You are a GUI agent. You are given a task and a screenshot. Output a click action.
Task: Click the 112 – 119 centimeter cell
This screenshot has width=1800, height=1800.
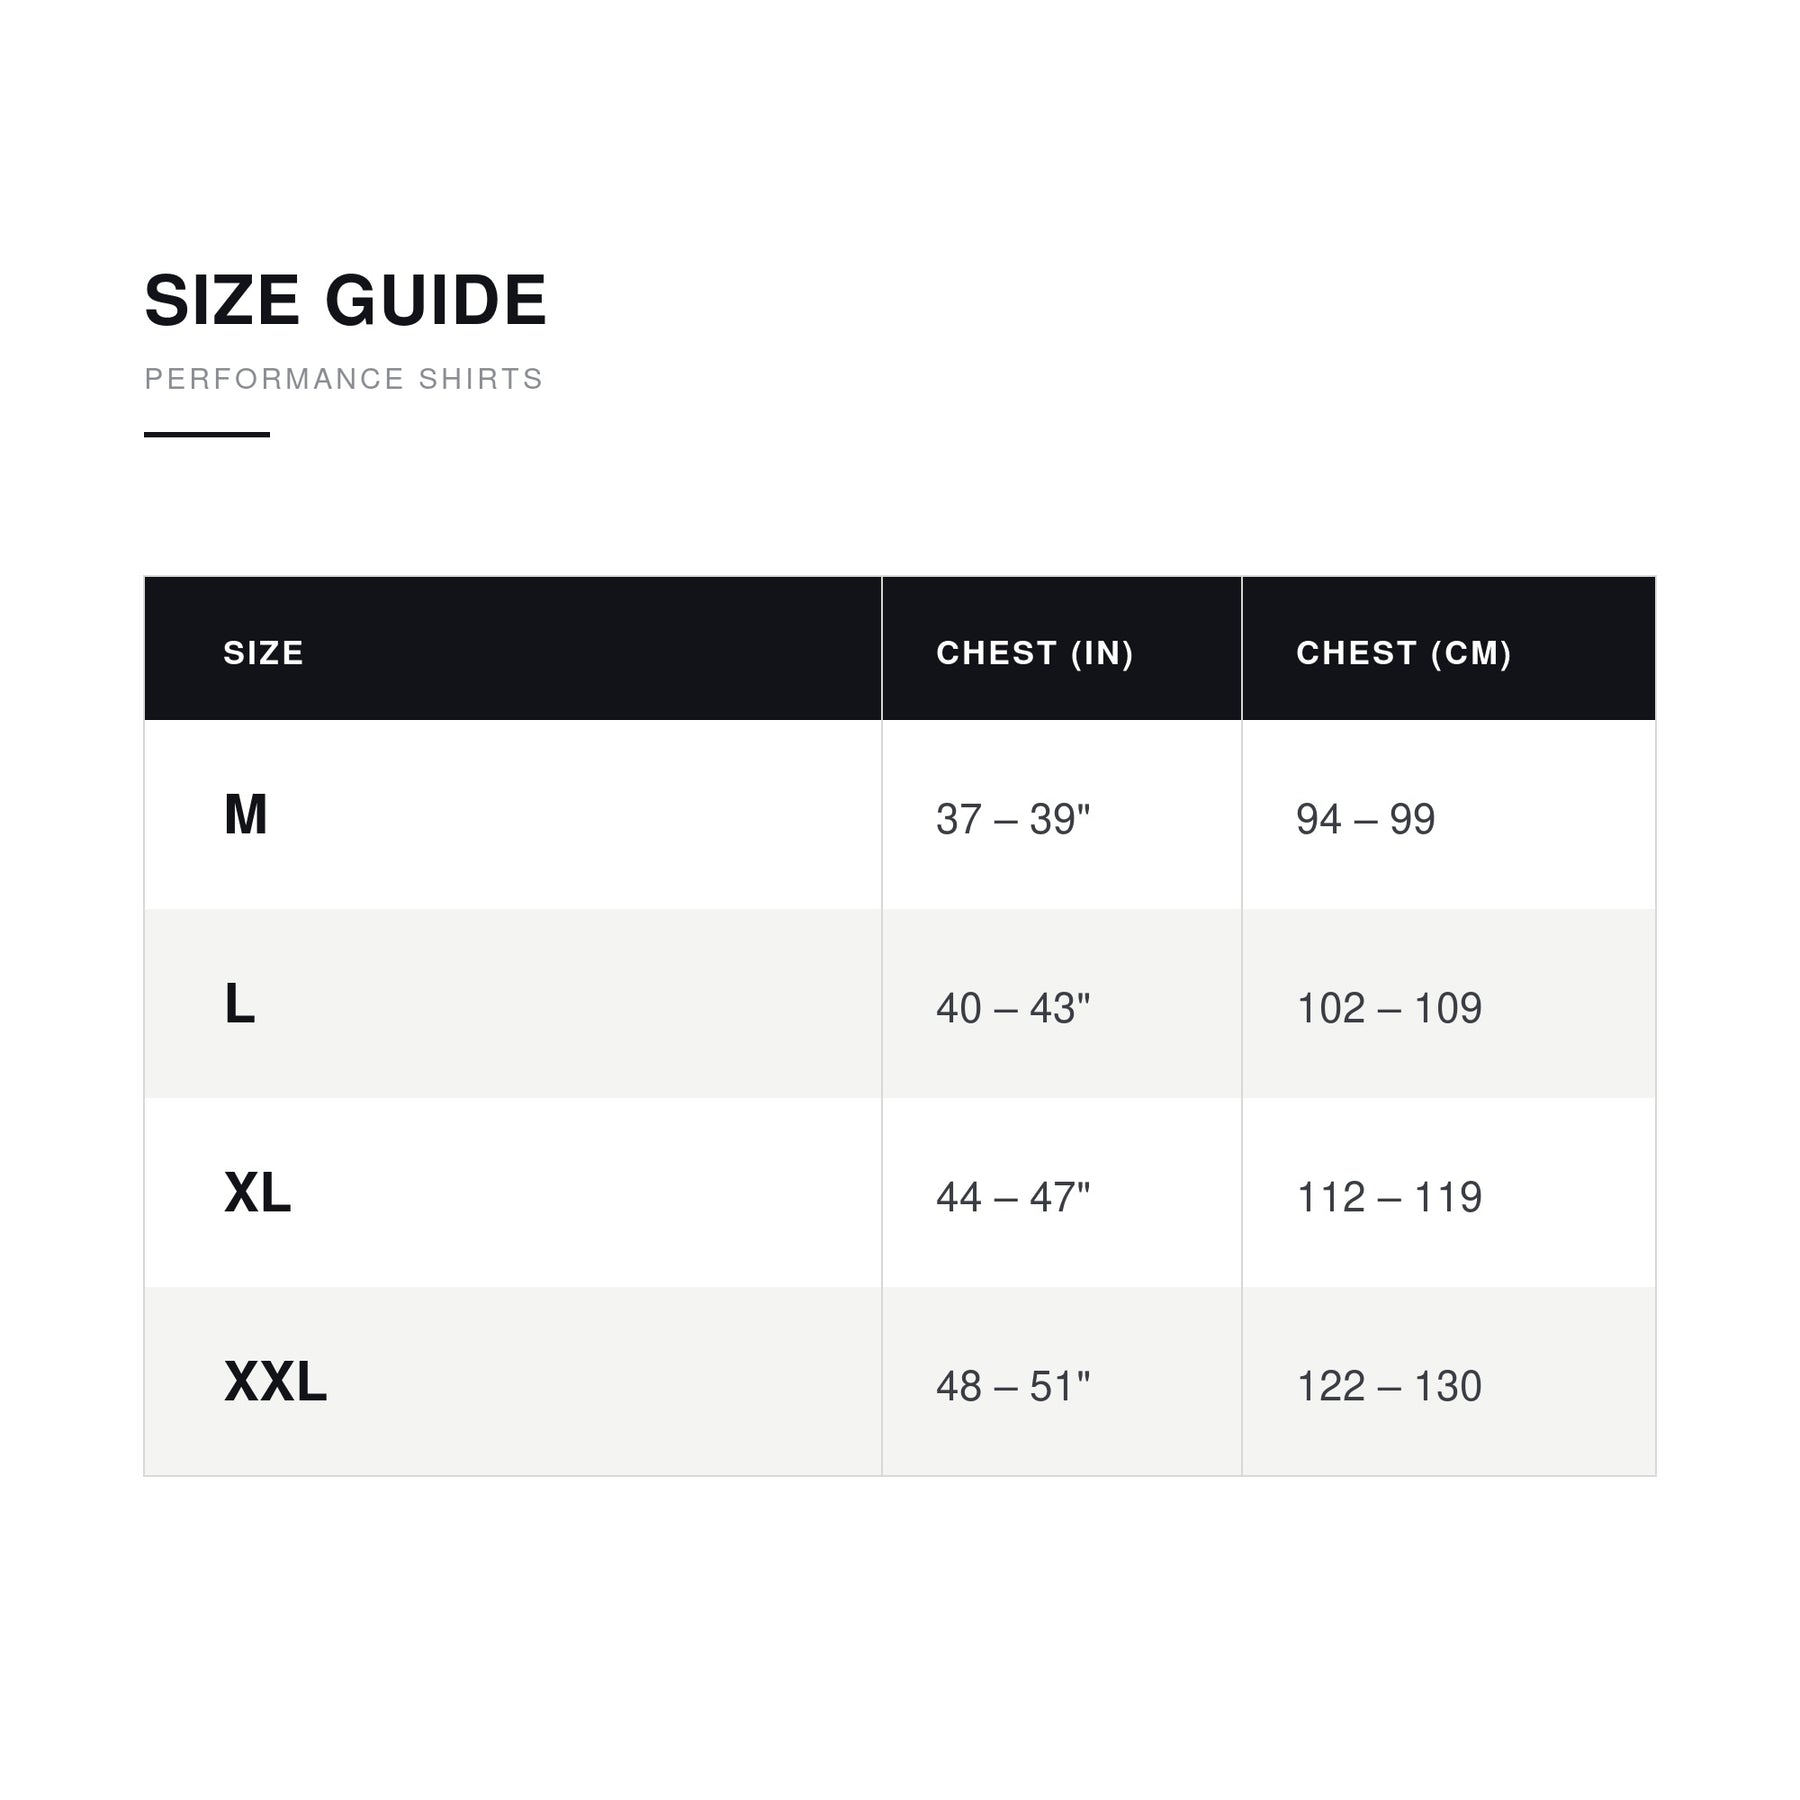coord(1389,1197)
